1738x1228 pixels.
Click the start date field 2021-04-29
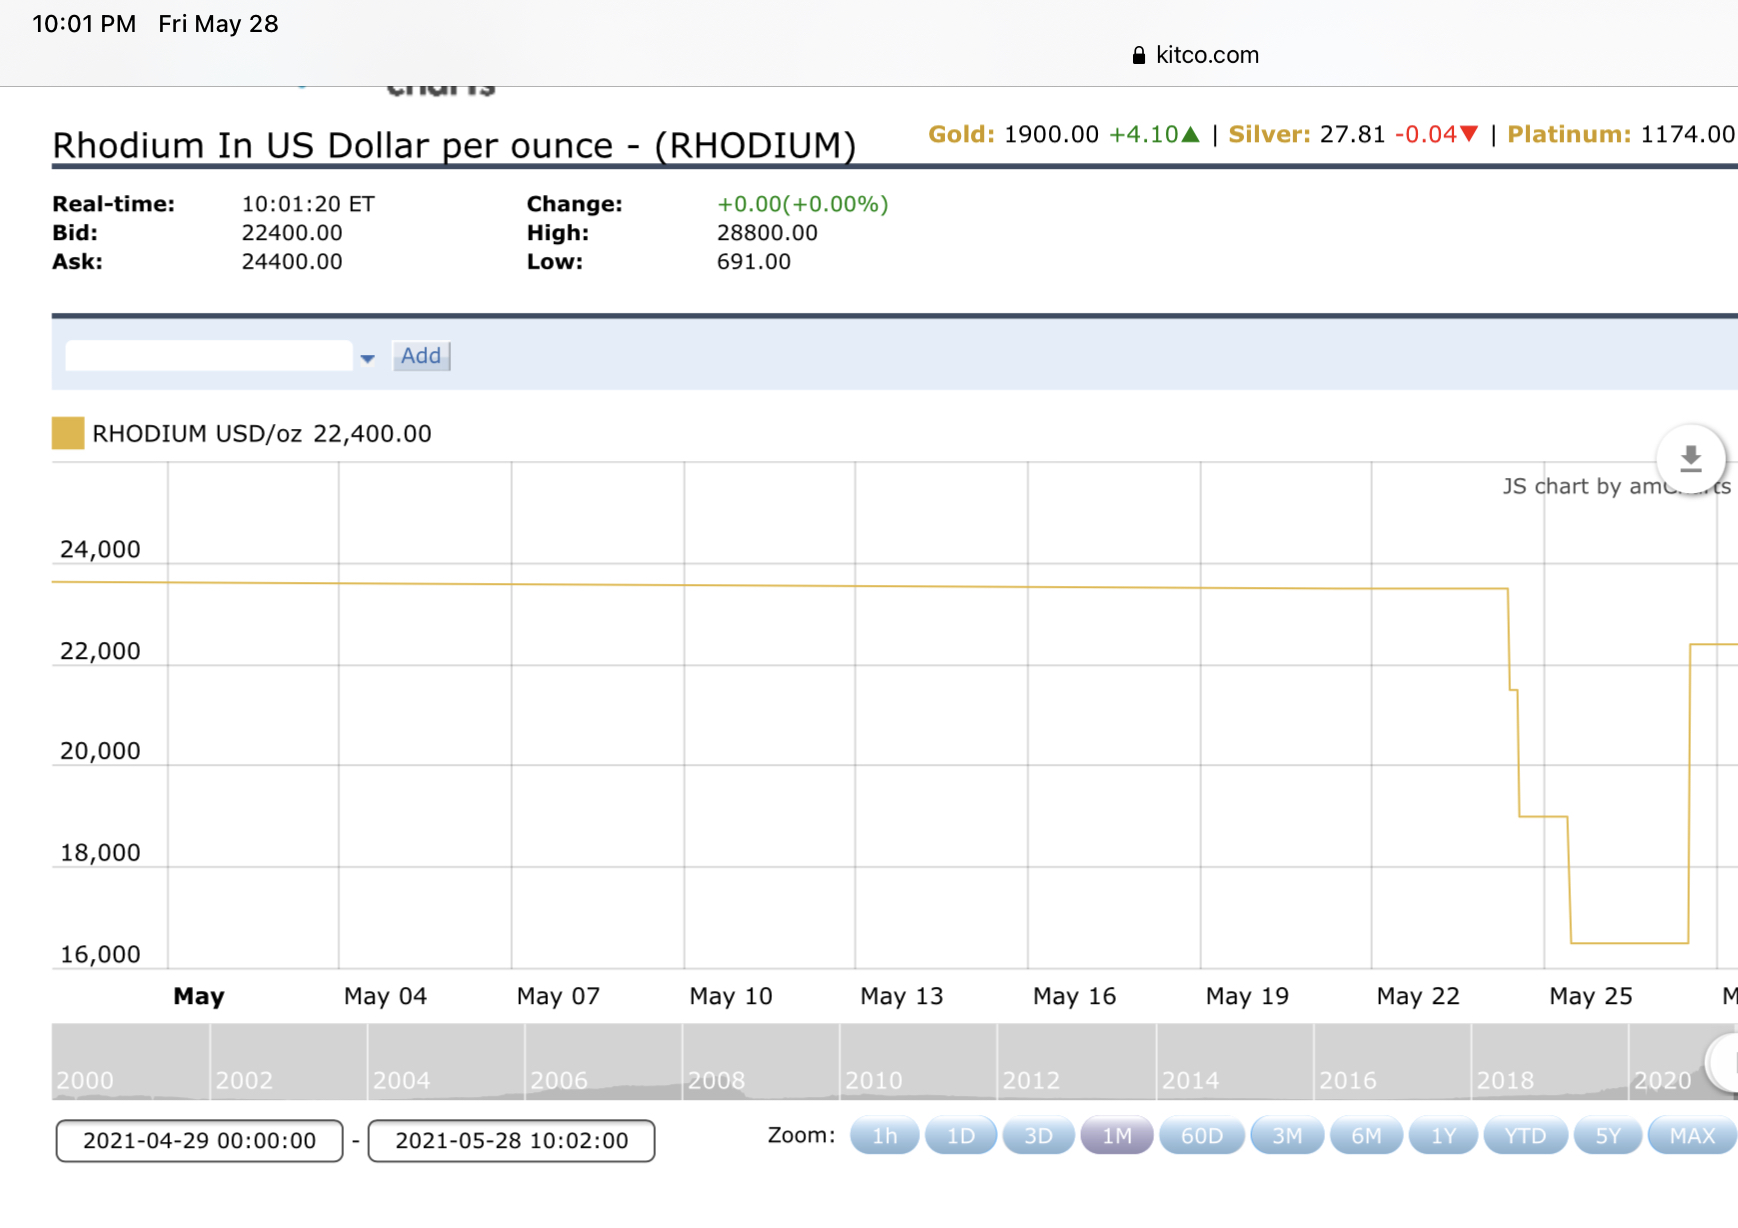point(200,1141)
